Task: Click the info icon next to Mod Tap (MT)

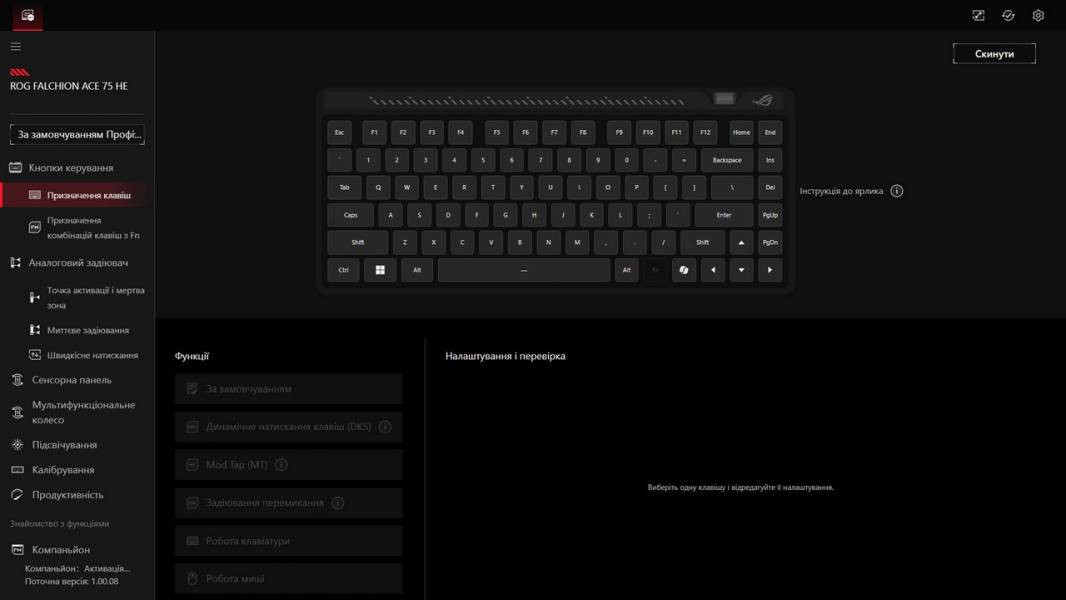Action: tap(281, 464)
